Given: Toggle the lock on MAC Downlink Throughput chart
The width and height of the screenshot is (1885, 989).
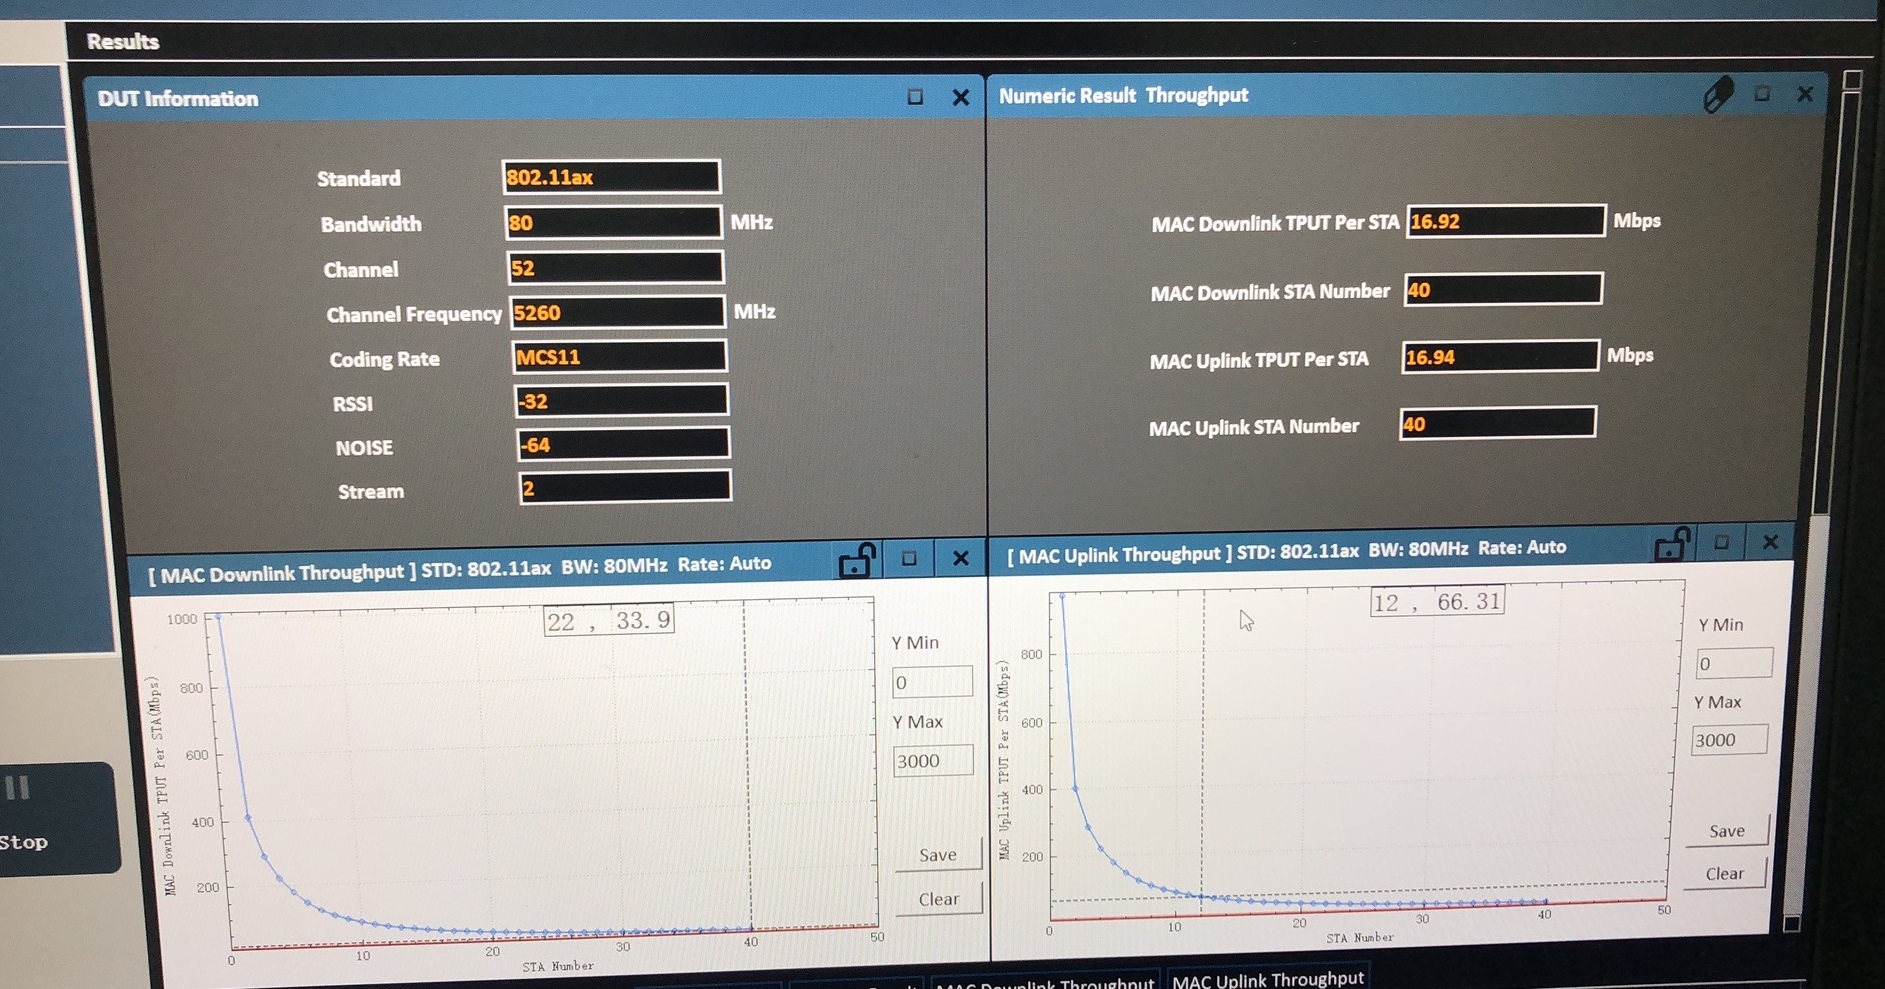Looking at the screenshot, I should point(857,560).
